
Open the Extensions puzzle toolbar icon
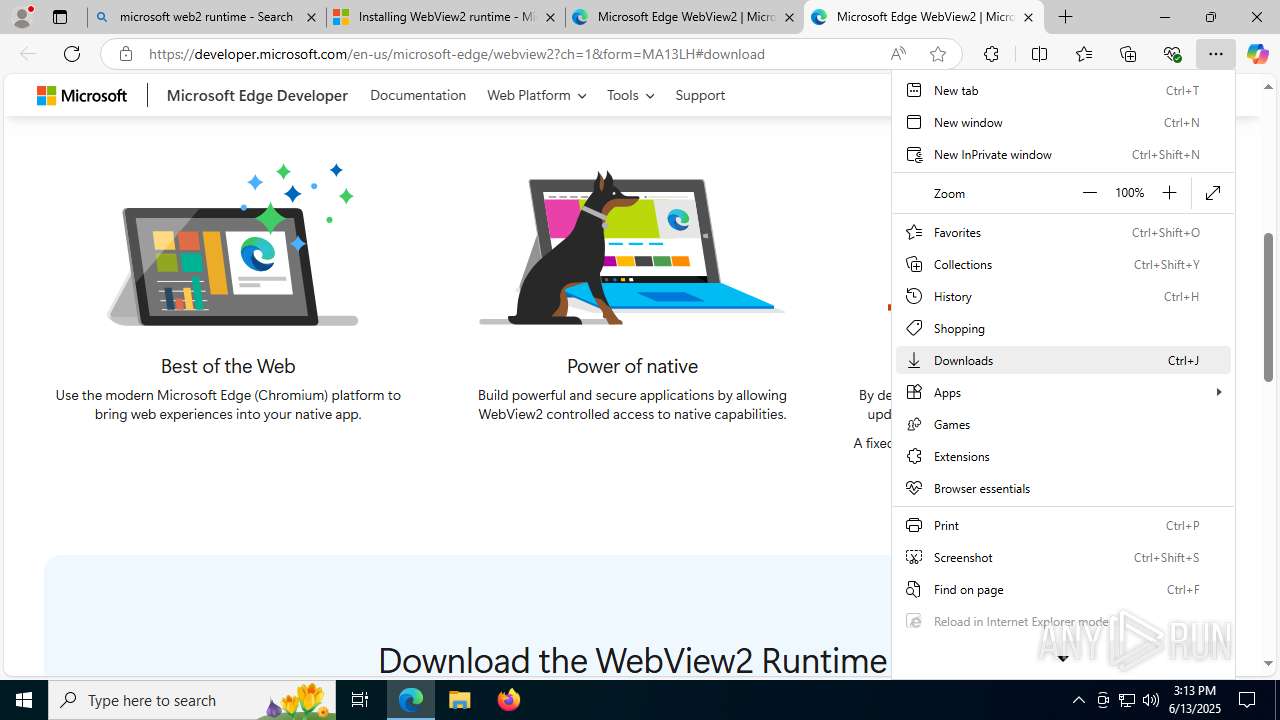[x=991, y=54]
